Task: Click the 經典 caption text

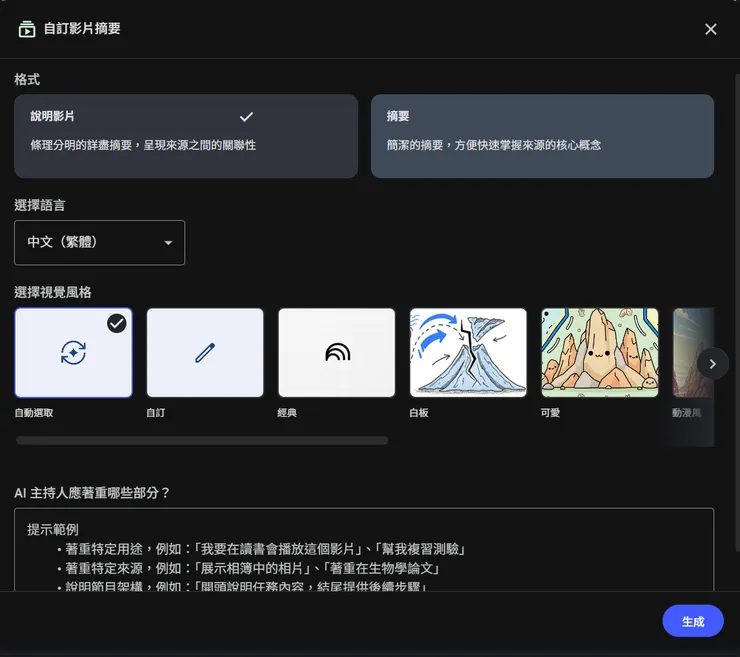Action: point(287,413)
